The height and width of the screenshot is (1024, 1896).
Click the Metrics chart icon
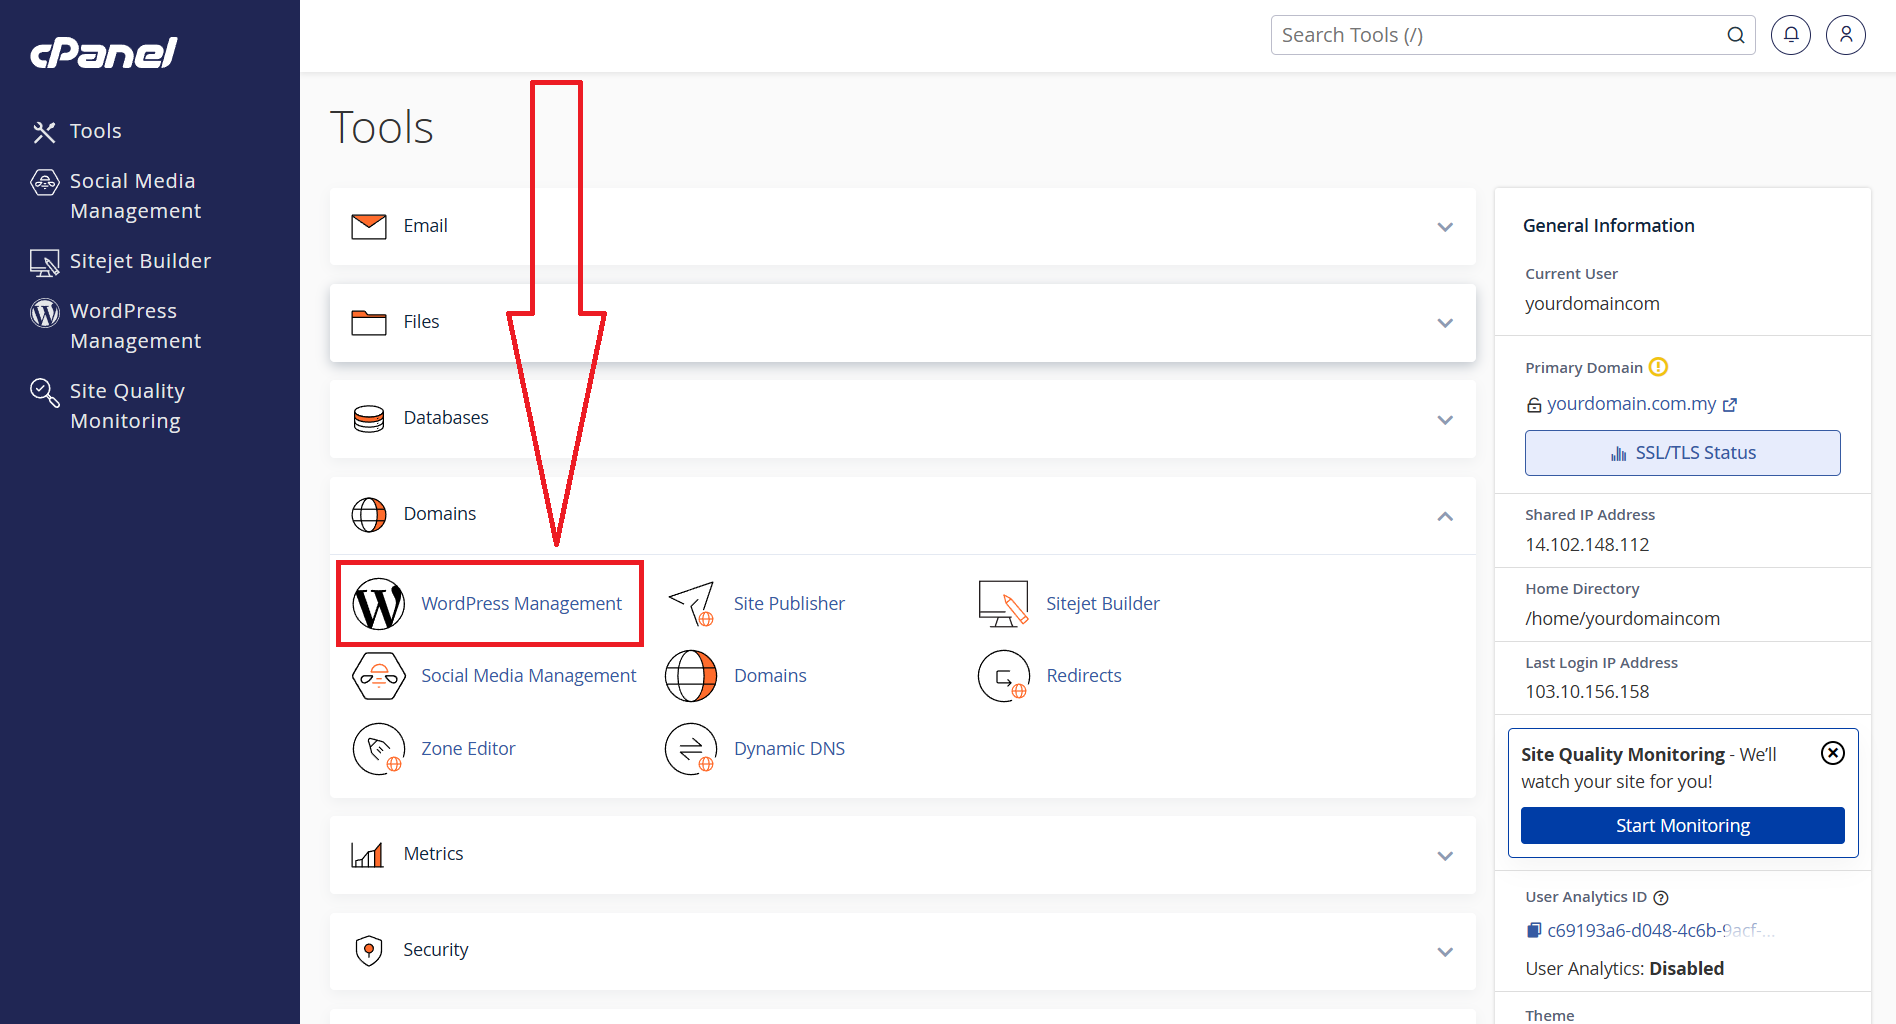pos(368,854)
